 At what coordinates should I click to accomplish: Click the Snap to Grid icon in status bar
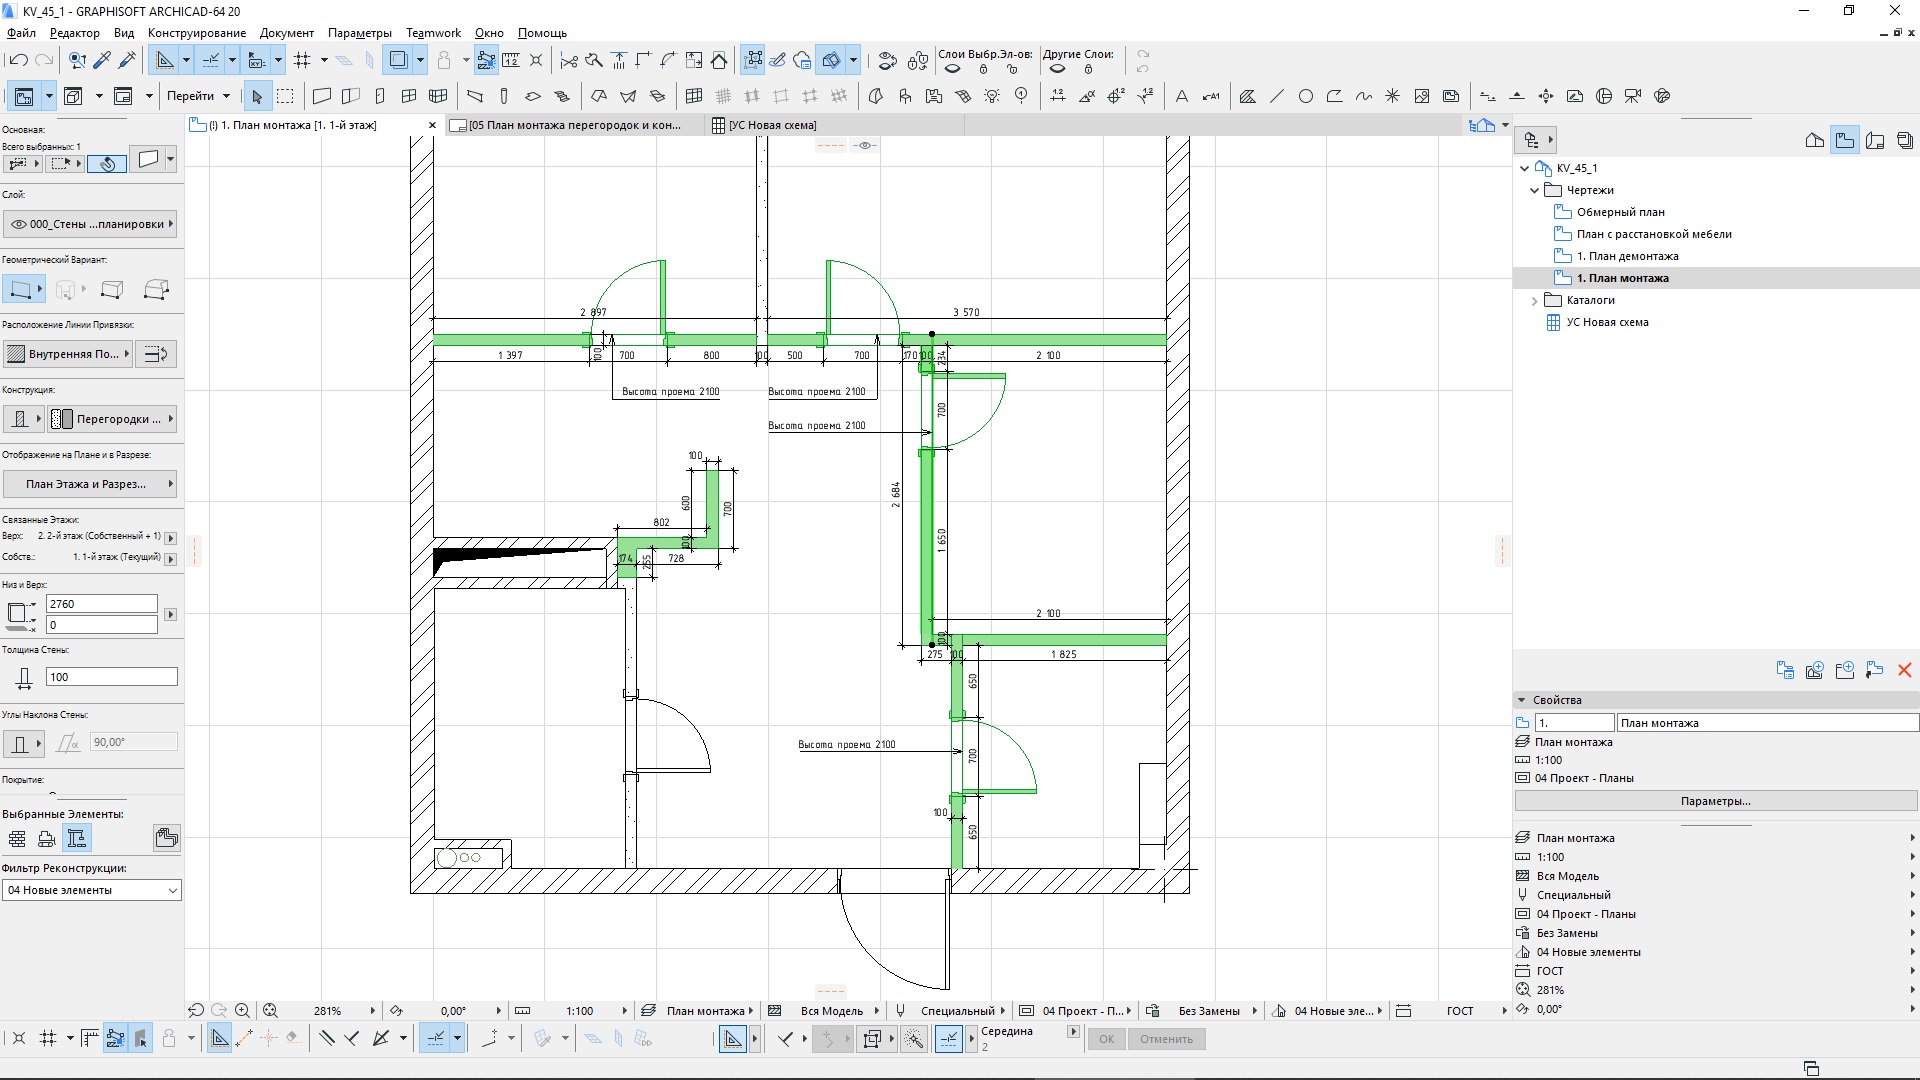(47, 1039)
